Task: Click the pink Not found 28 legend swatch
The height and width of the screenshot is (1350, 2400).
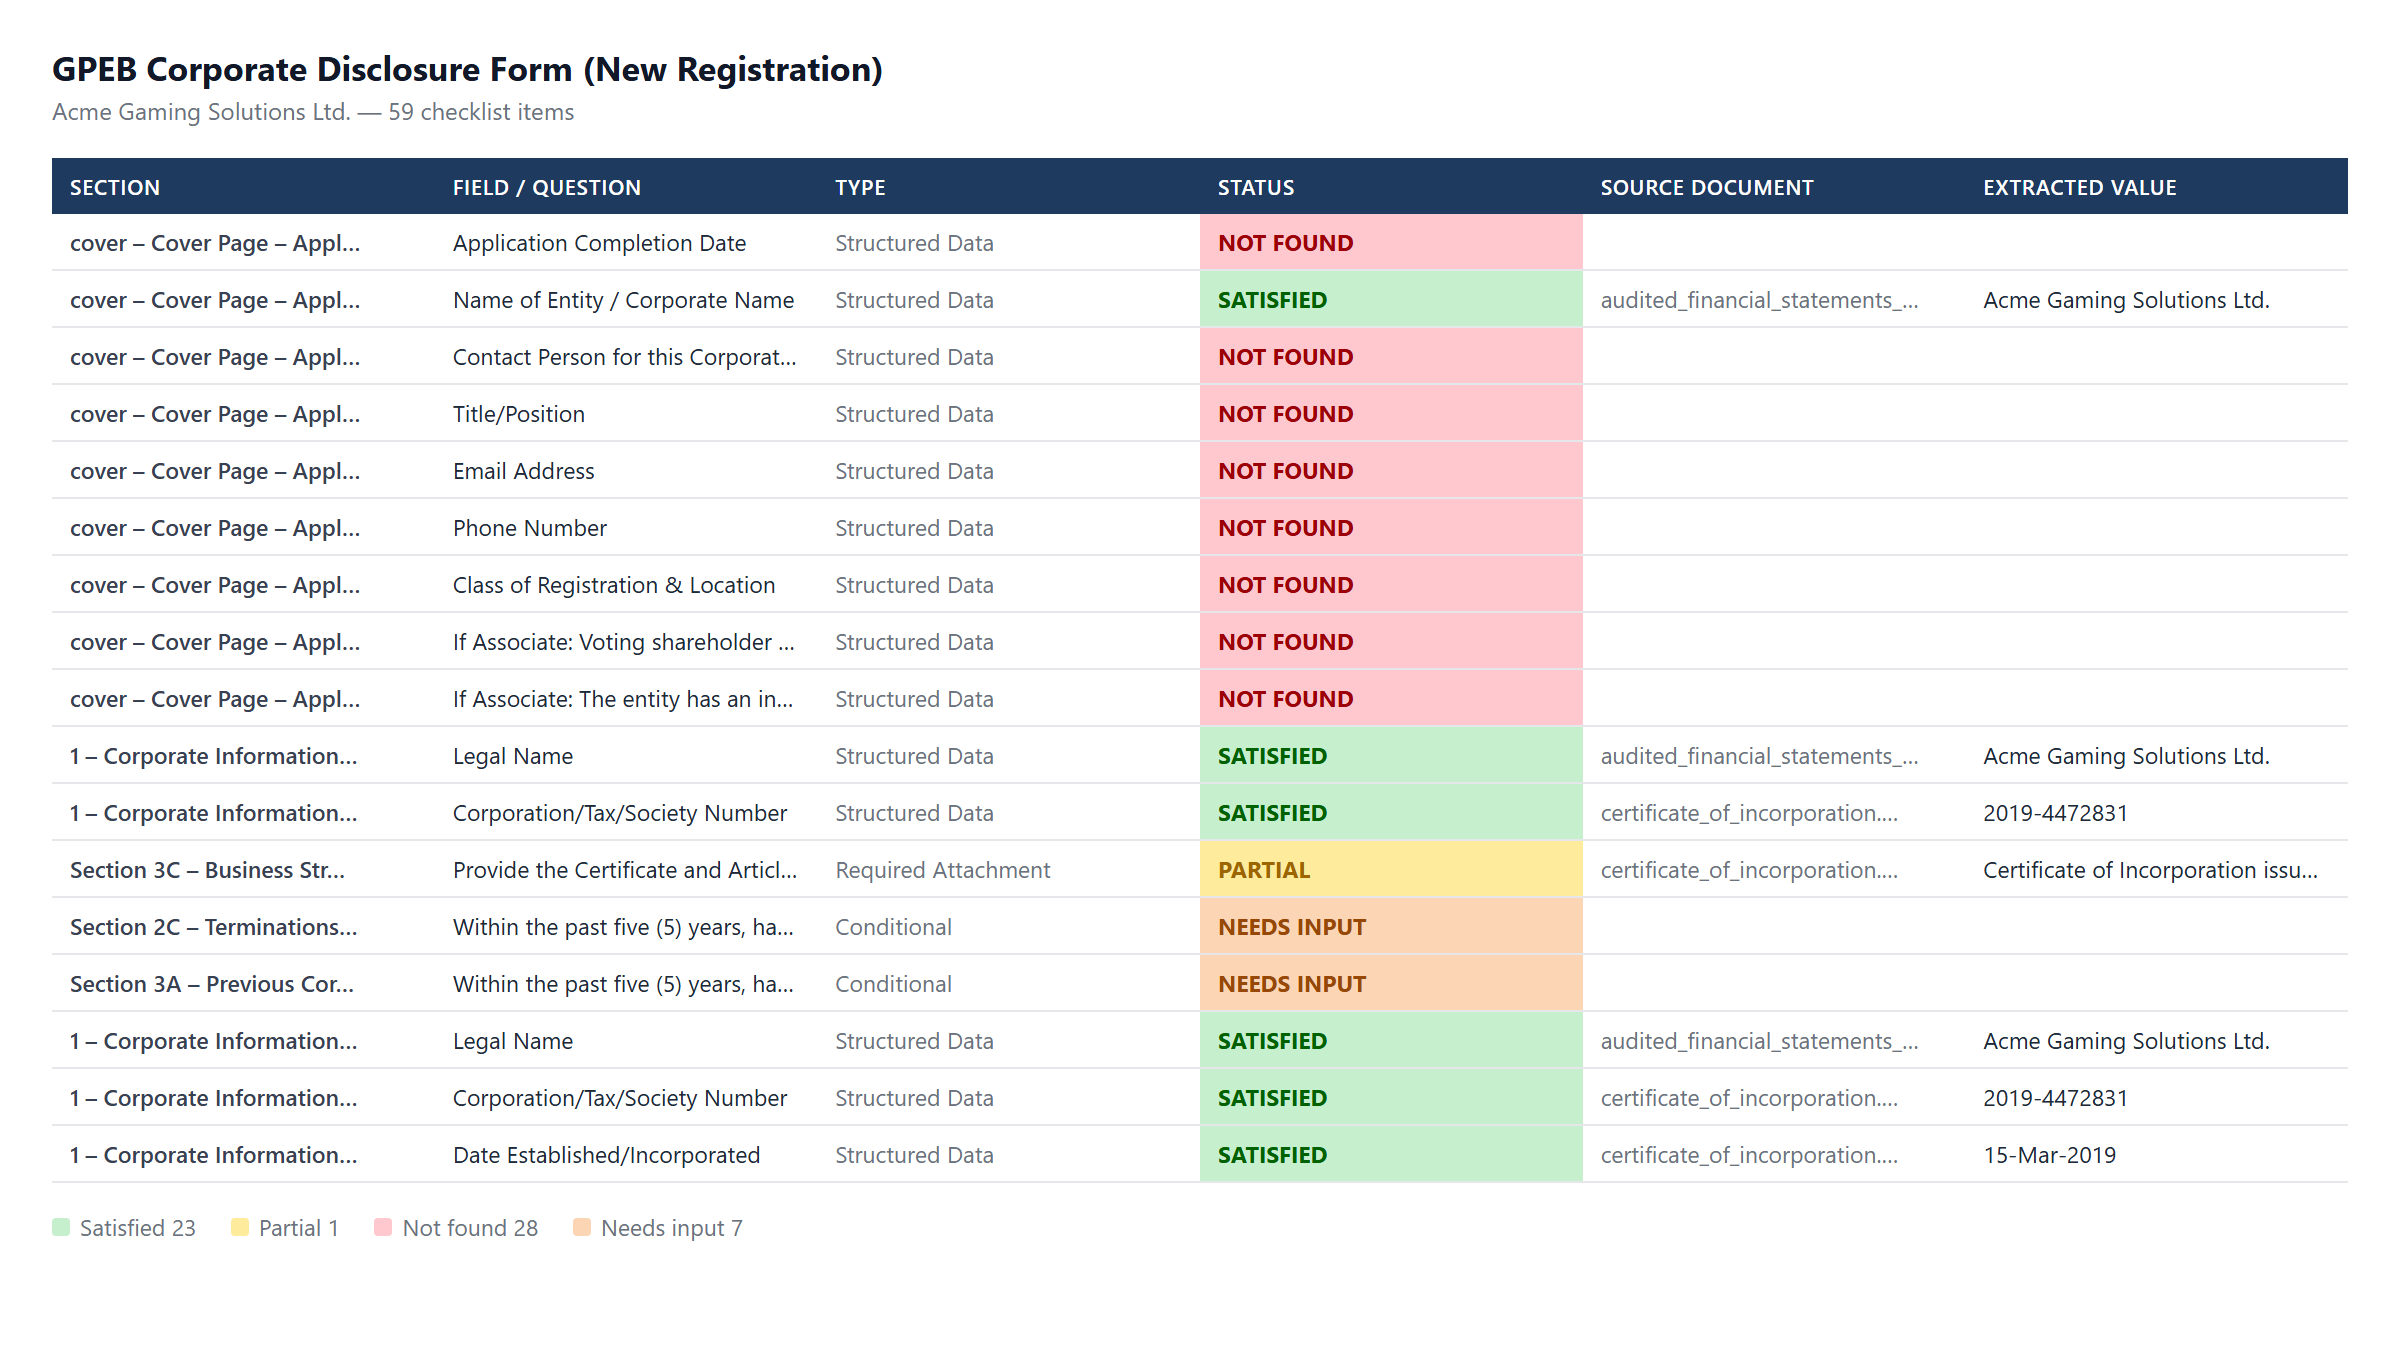Action: pyautogui.click(x=383, y=1227)
